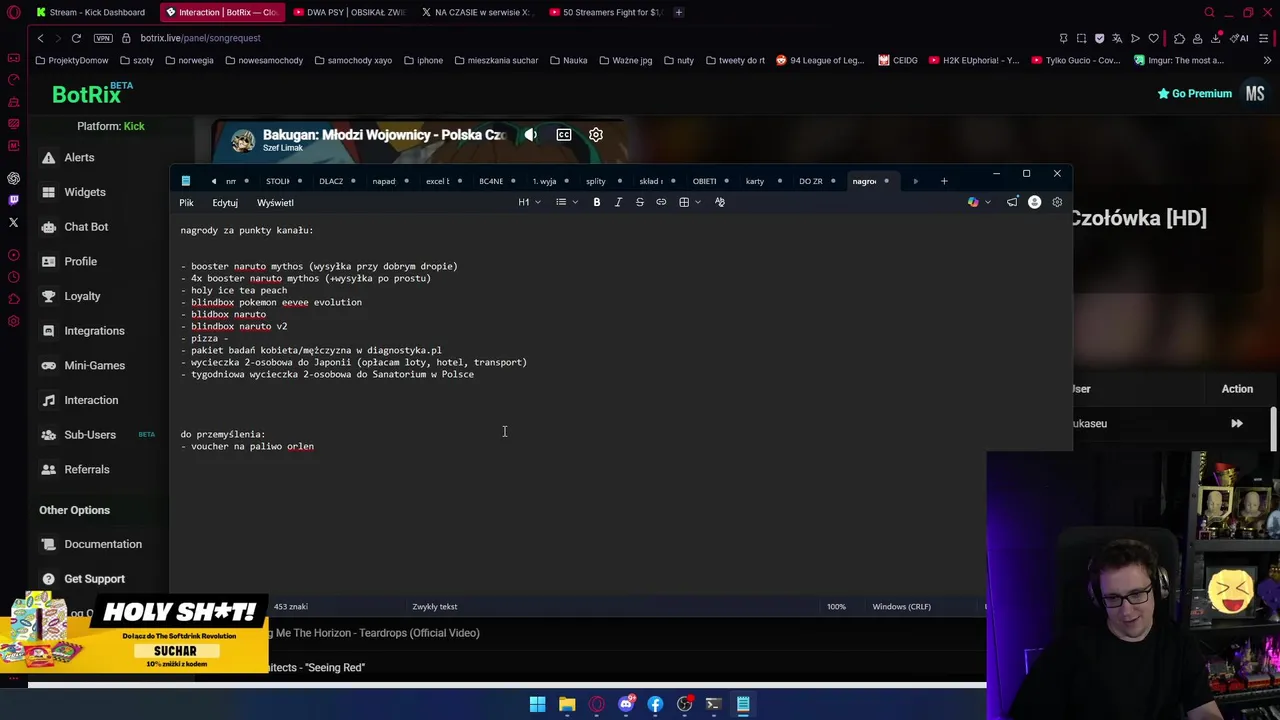Image resolution: width=1280 pixels, height=720 pixels.
Task: Click the browser address bar URL
Action: (x=200, y=38)
